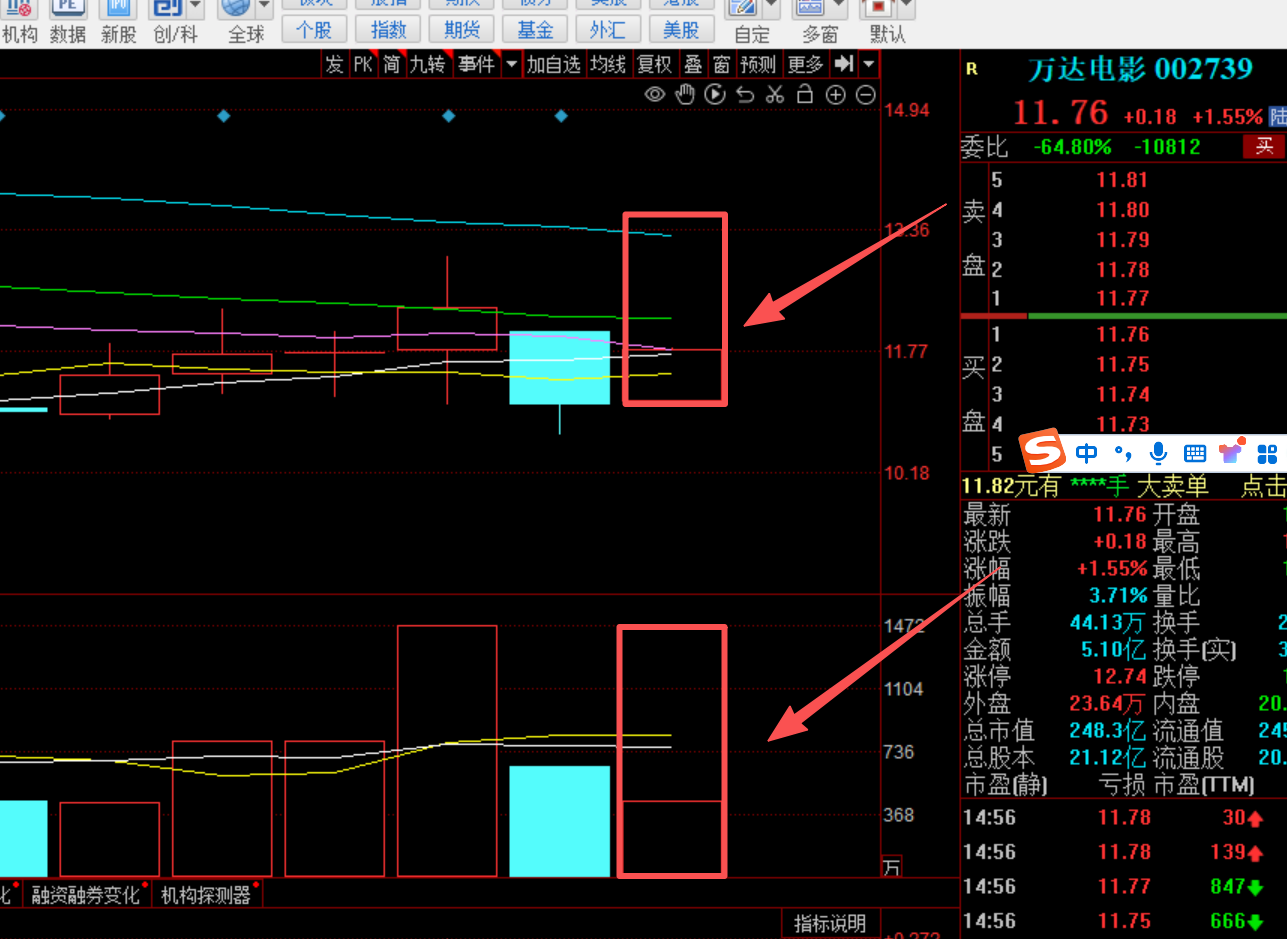The image size is (1287, 939).
Task: Open Sogou toolbox grid icon
Action: point(1268,454)
